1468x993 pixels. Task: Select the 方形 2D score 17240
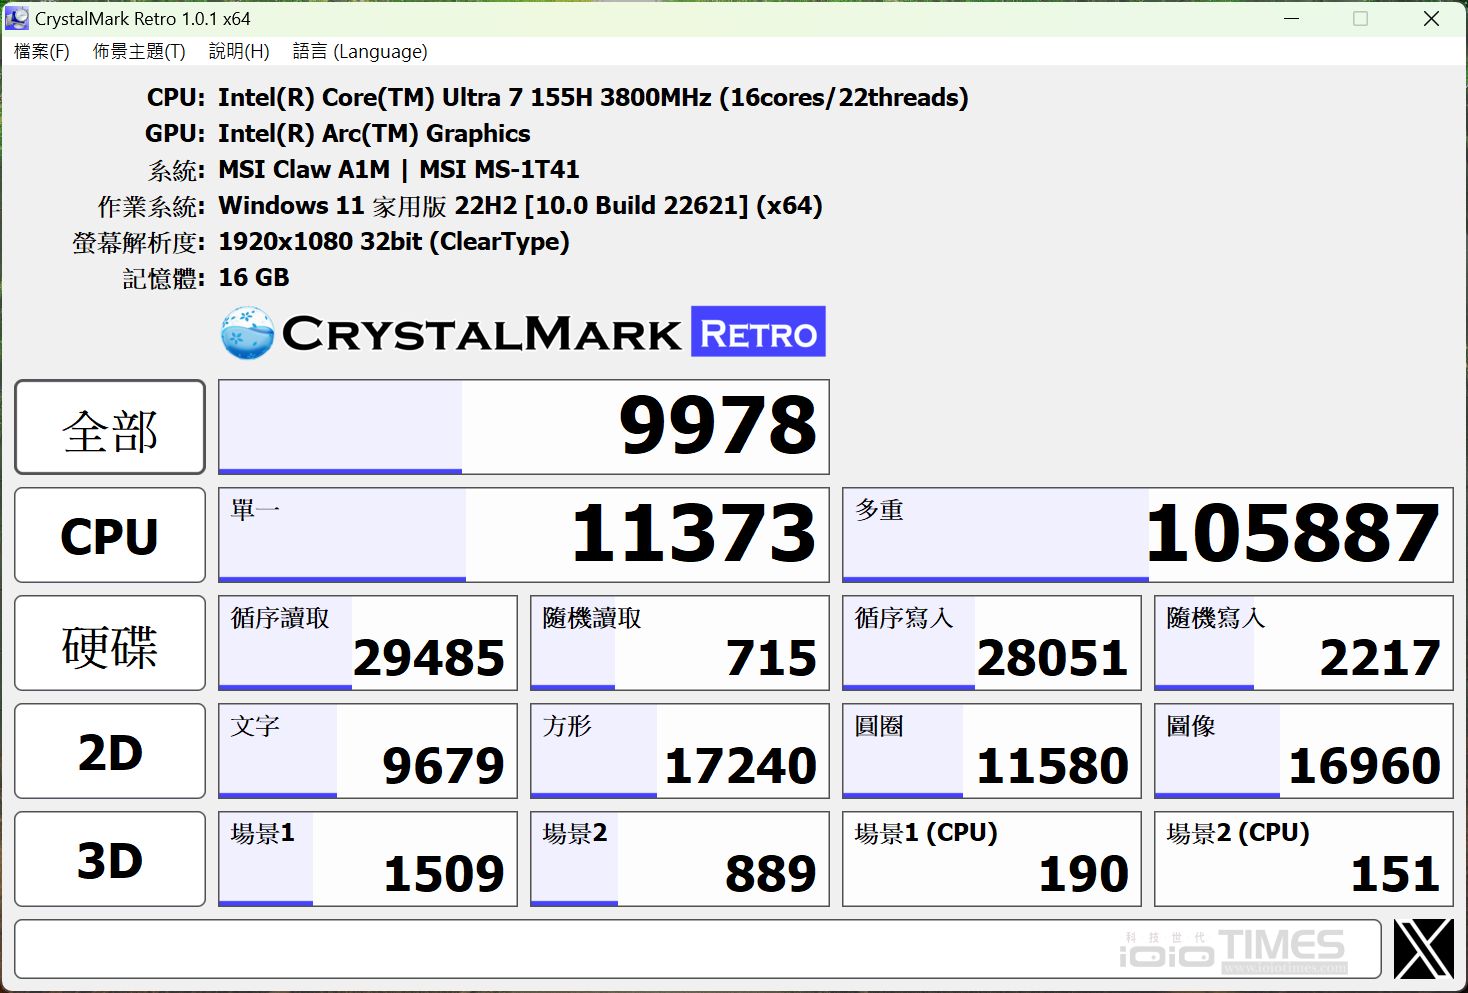tap(680, 751)
